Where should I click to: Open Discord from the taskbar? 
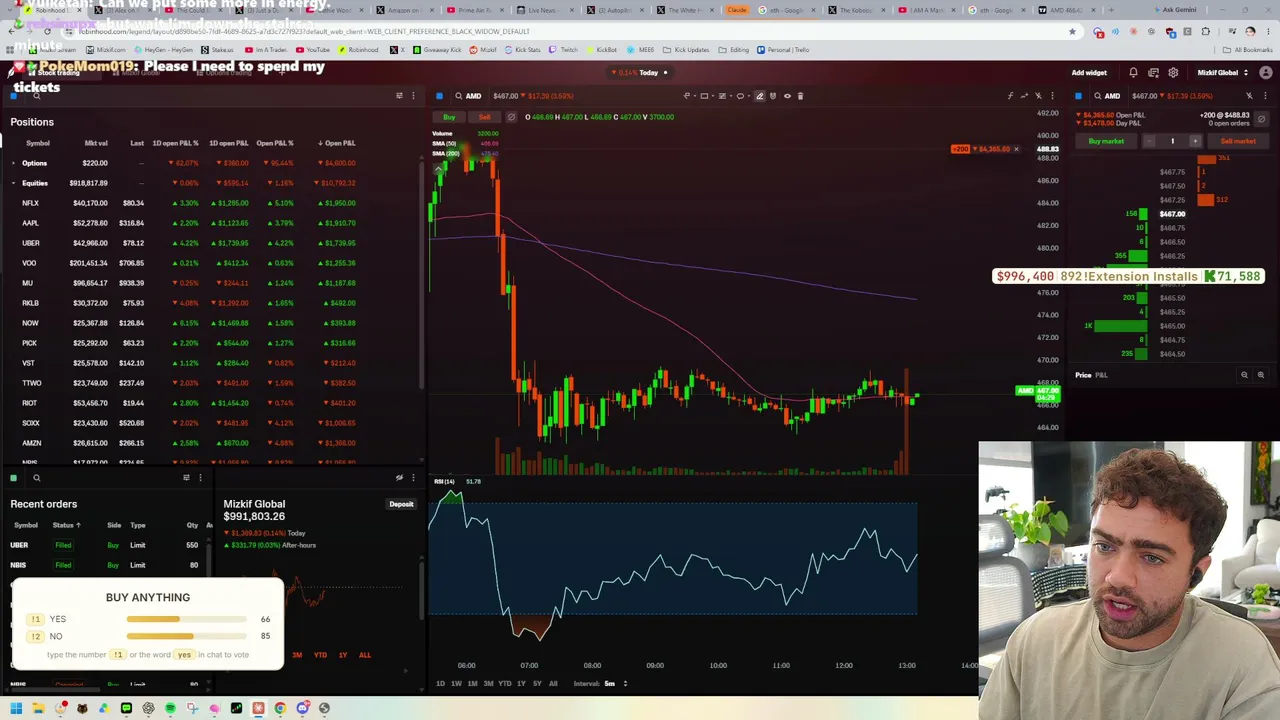pyautogui.click(x=302, y=708)
